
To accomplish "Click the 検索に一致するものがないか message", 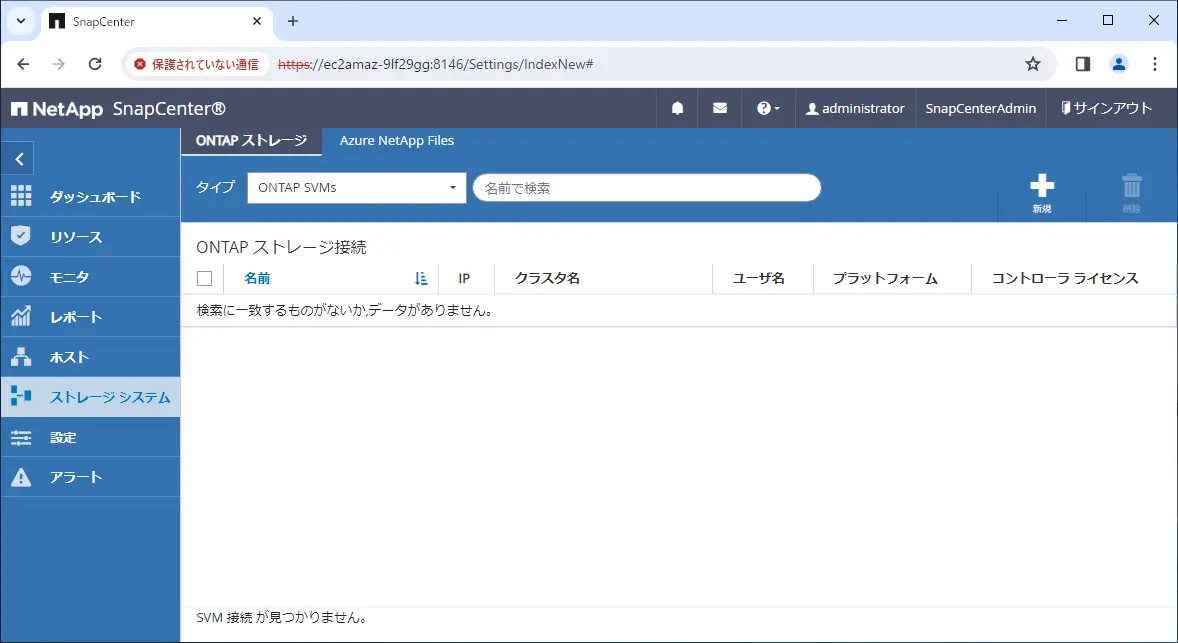I will coord(345,310).
